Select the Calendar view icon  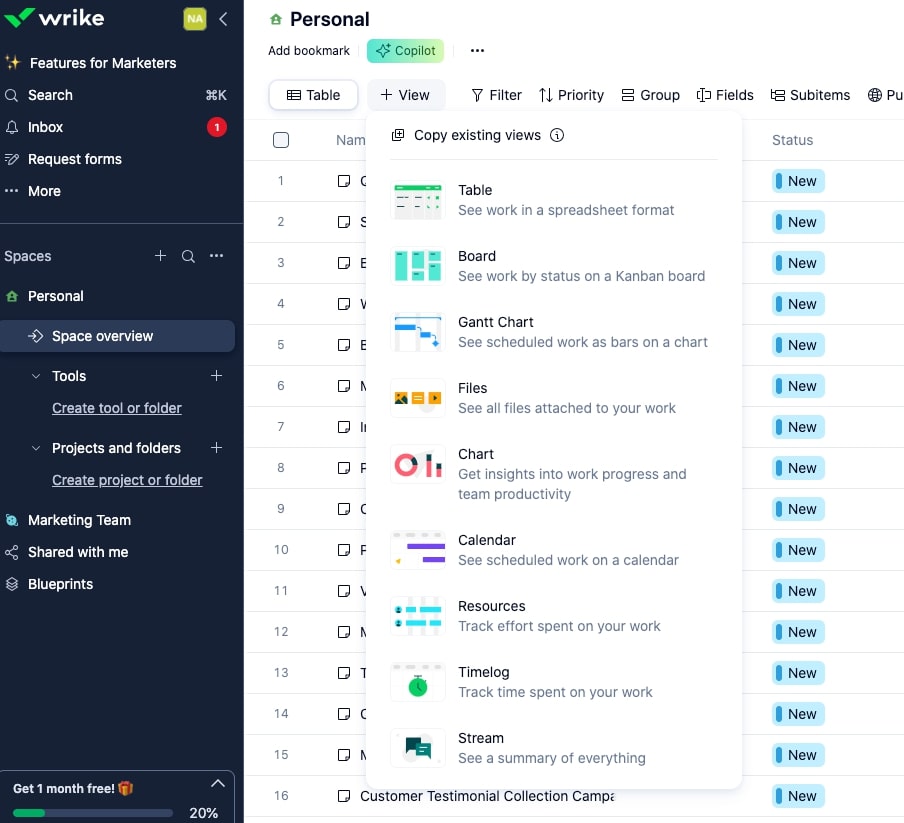click(417, 549)
